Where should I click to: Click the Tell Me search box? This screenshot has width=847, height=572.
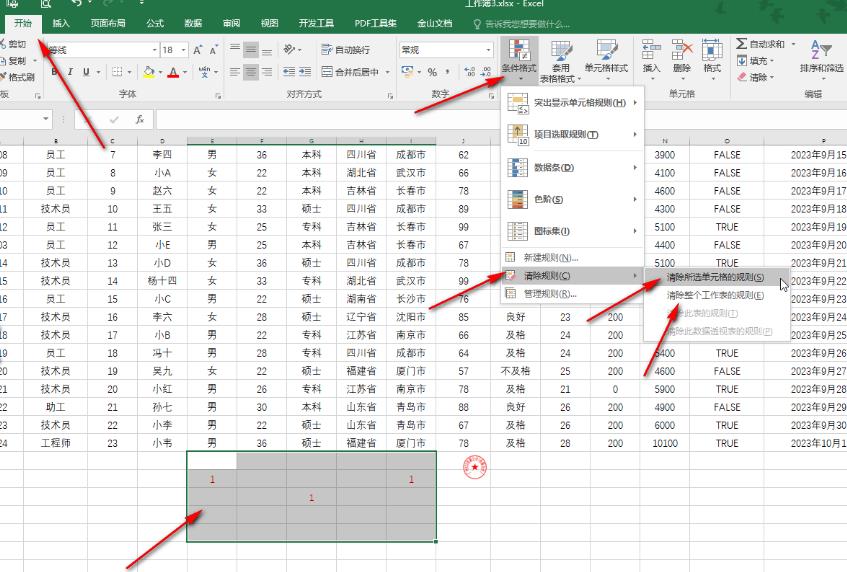(521, 24)
